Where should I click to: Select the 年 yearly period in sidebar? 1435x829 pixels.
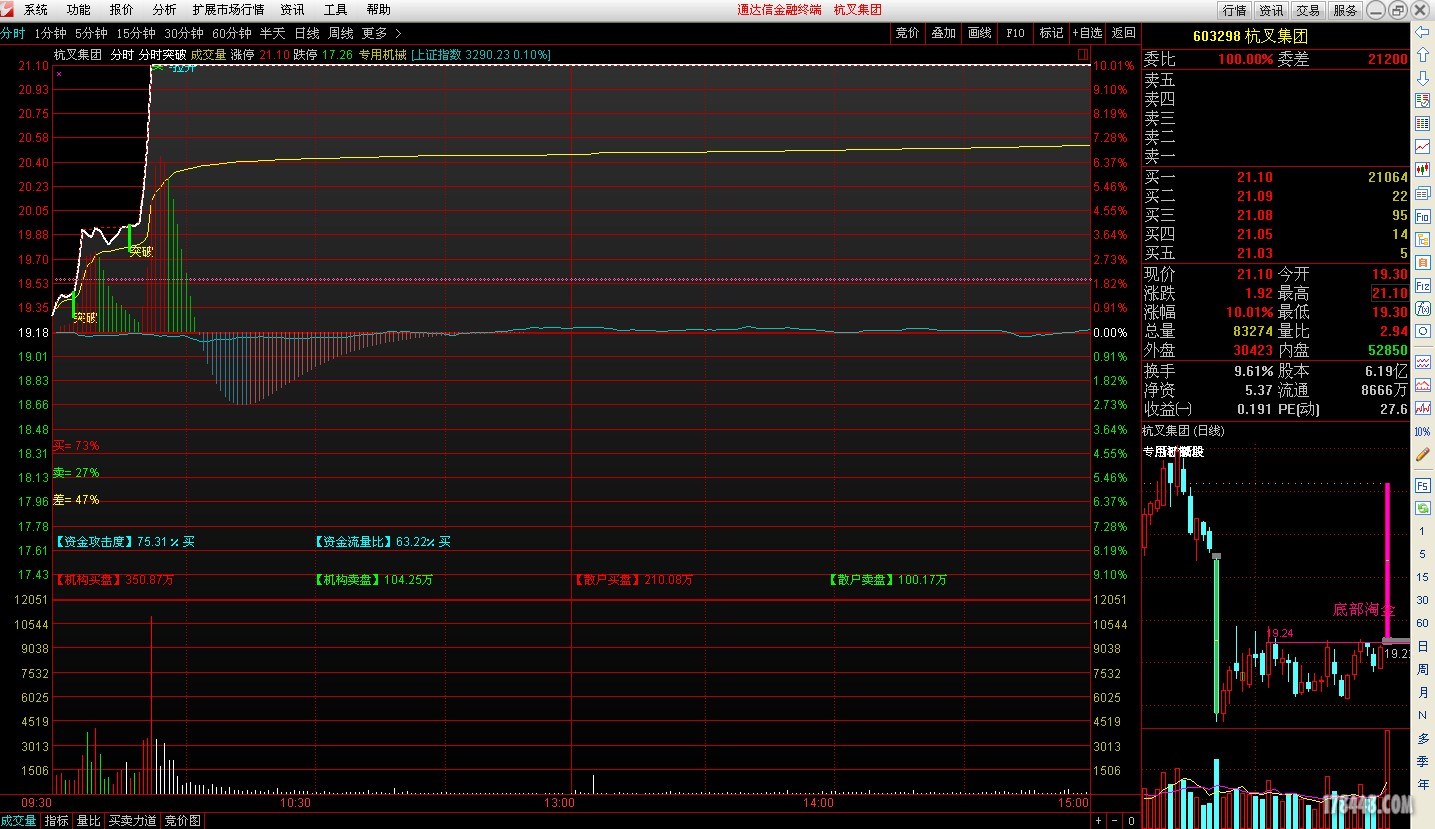[1422, 784]
